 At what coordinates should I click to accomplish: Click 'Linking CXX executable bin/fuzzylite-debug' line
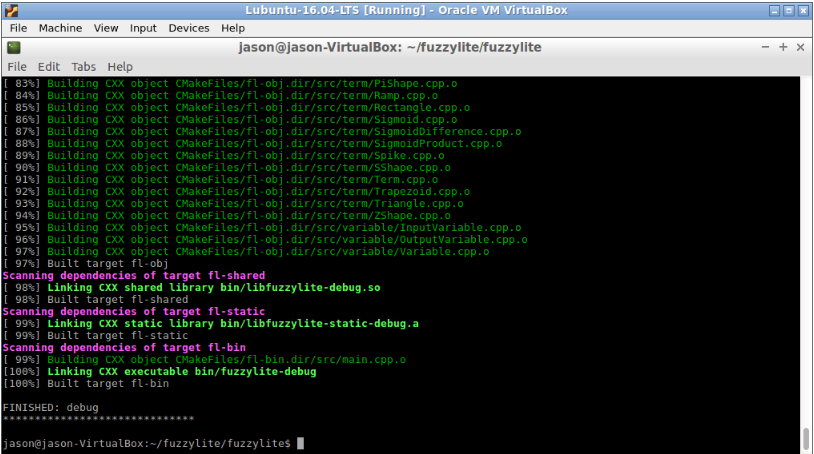click(159, 372)
